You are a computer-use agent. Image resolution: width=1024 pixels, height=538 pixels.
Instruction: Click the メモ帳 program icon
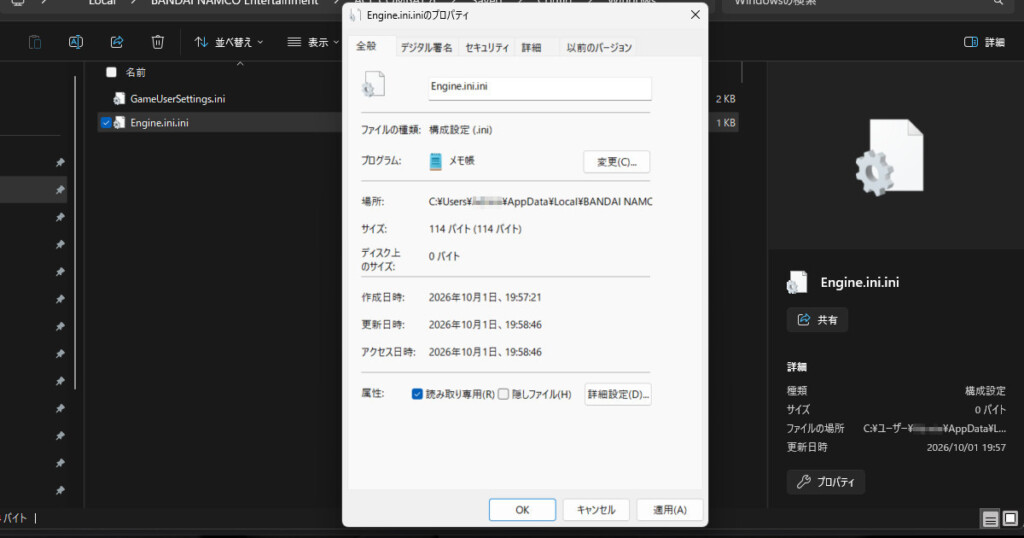[436, 161]
